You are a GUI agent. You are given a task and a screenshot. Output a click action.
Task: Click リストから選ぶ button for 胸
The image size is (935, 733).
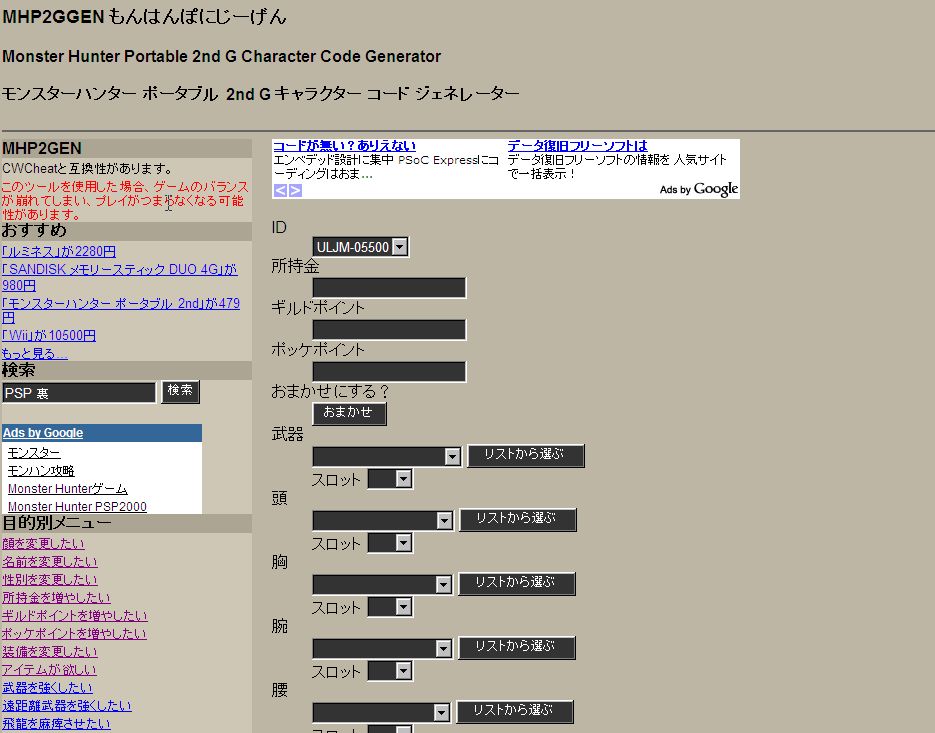point(516,583)
